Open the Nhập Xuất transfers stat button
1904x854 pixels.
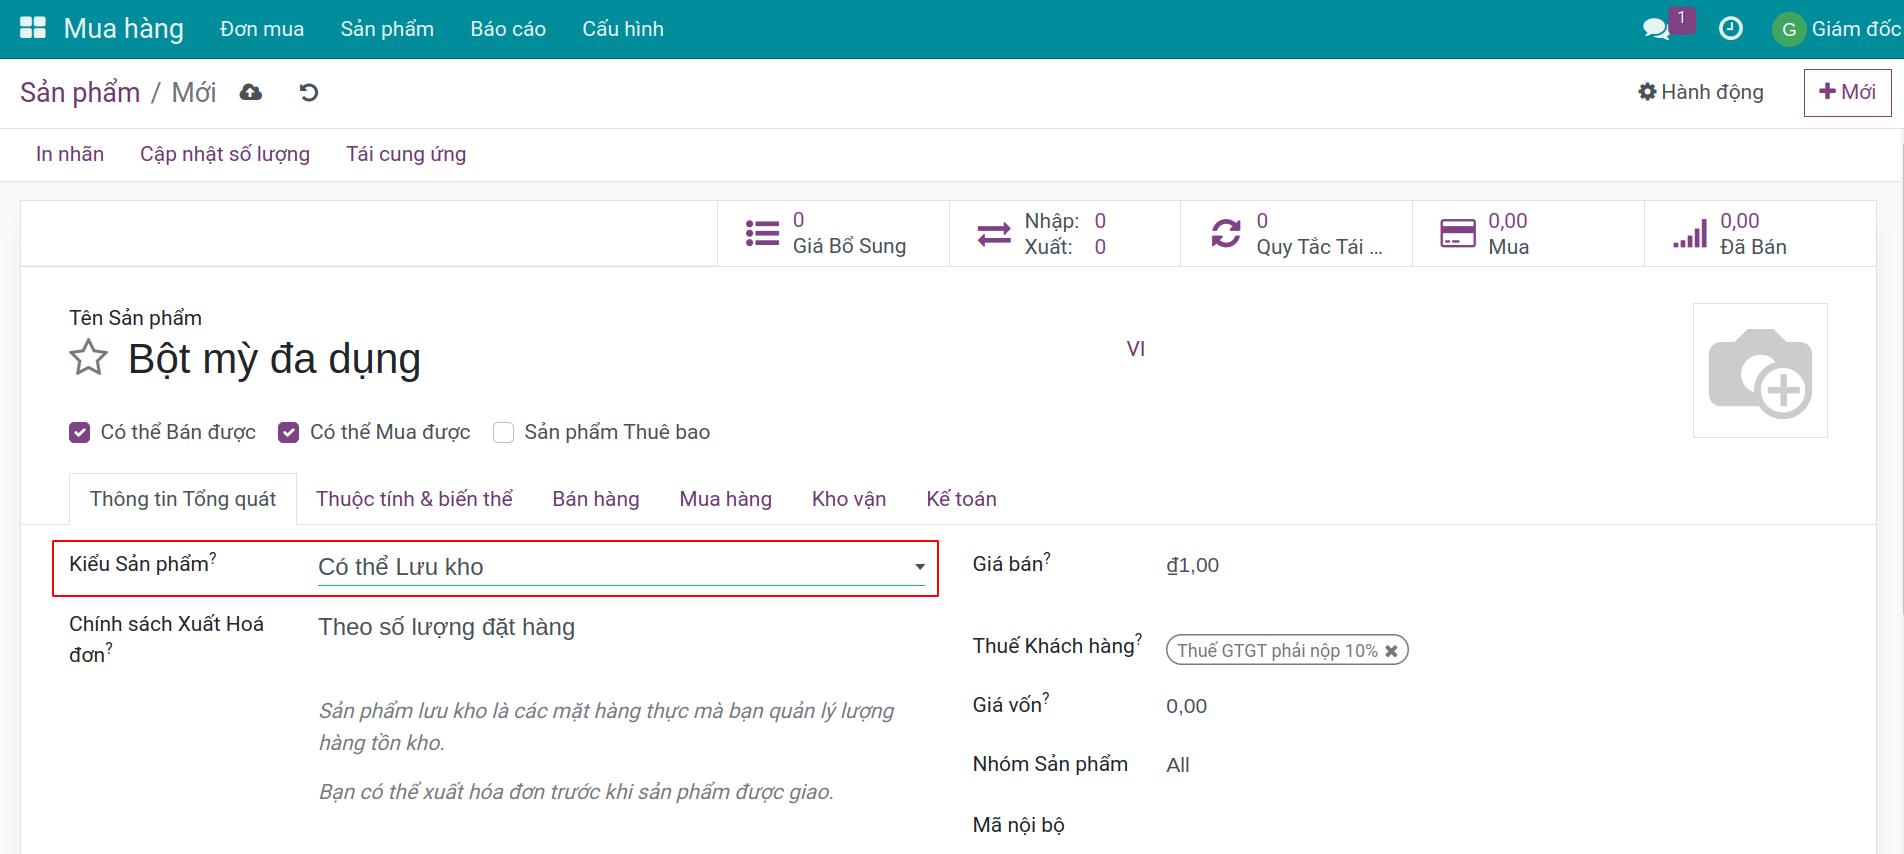(1065, 233)
